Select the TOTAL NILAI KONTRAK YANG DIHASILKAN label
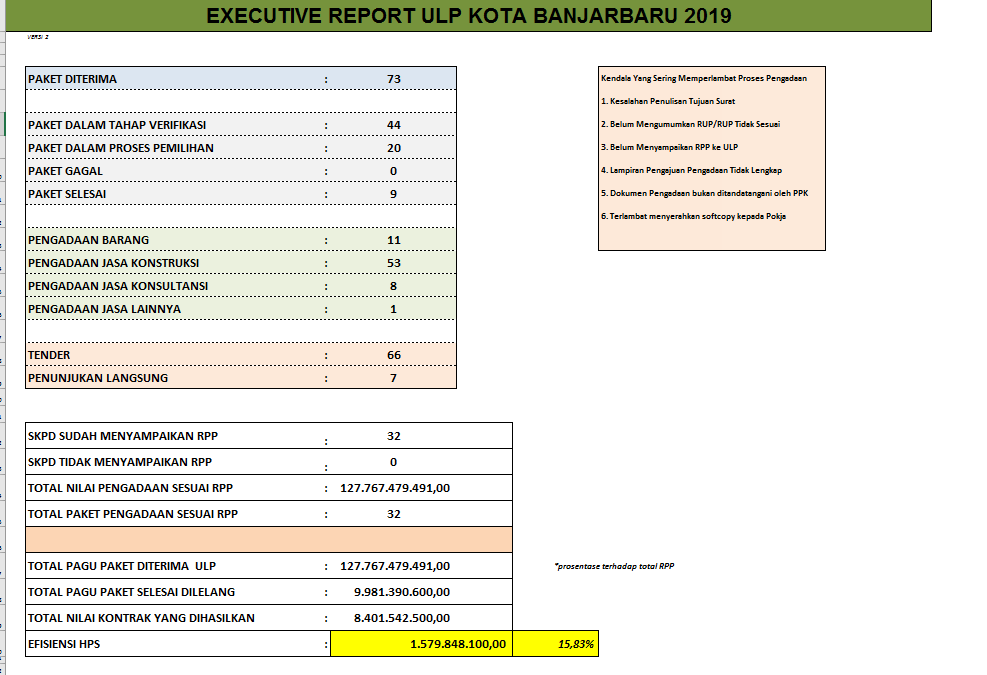Screen dimensions: 987x675 tap(141, 618)
